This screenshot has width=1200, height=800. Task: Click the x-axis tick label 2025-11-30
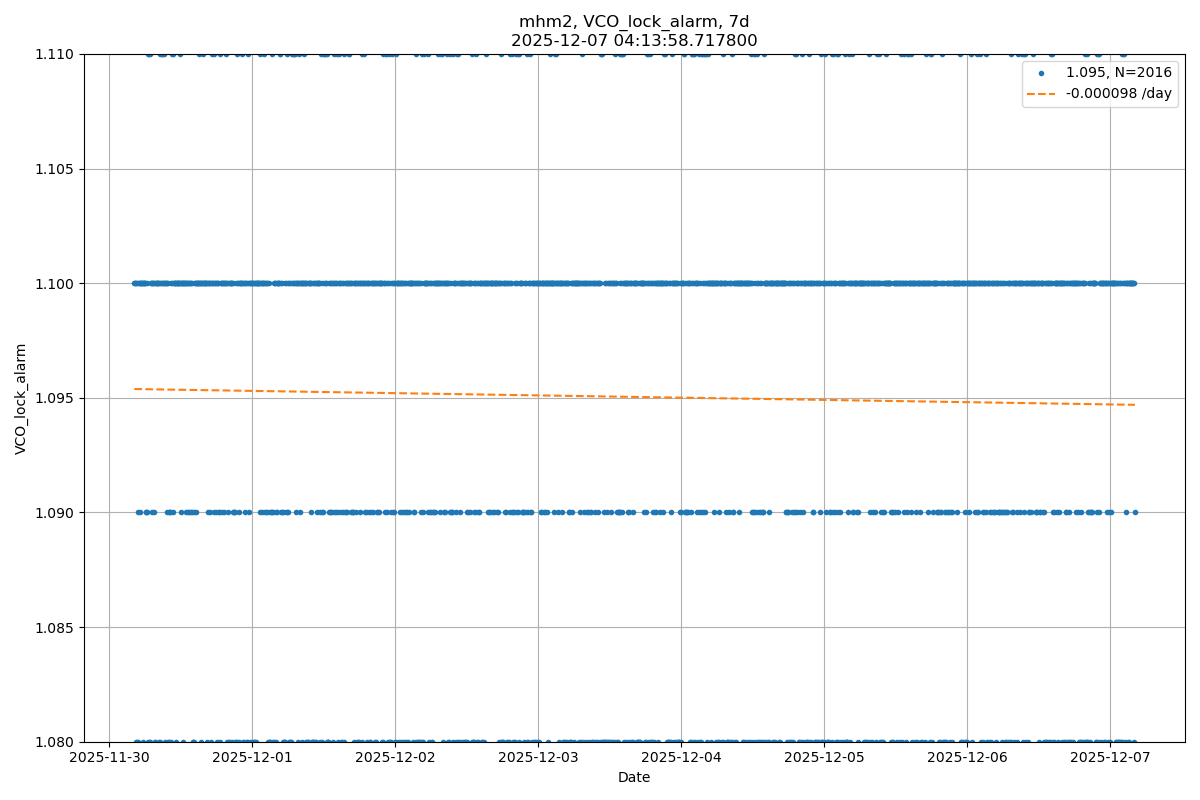click(109, 758)
